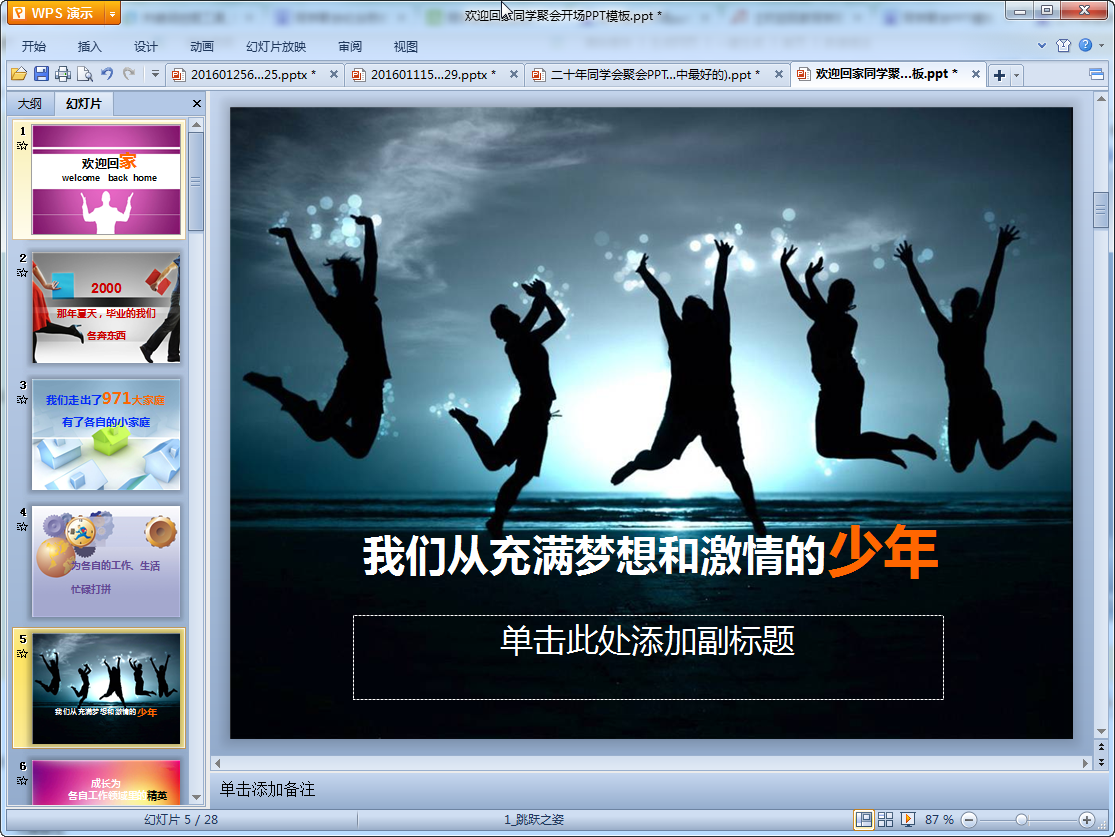Open the 审阅 menu tab
Viewport: 1115px width, 837px height.
pyautogui.click(x=350, y=46)
